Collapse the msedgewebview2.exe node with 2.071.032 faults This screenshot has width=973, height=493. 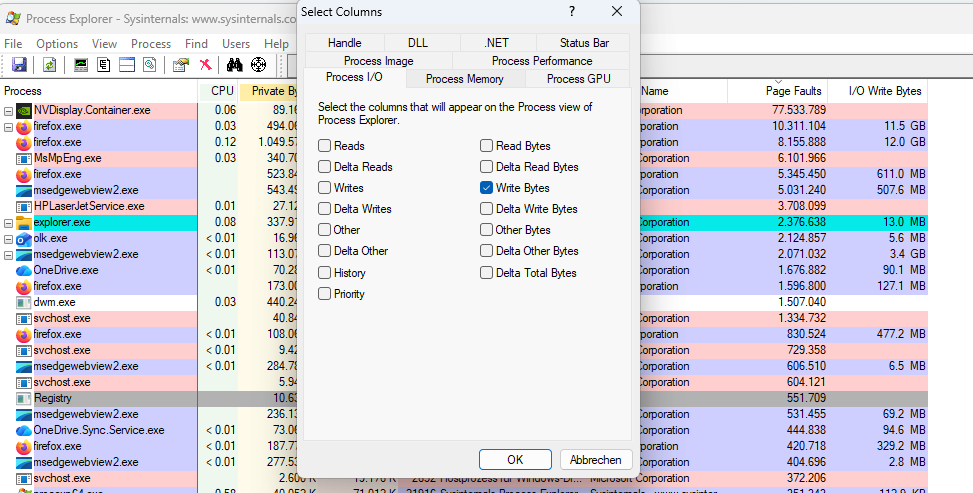tap(9, 255)
